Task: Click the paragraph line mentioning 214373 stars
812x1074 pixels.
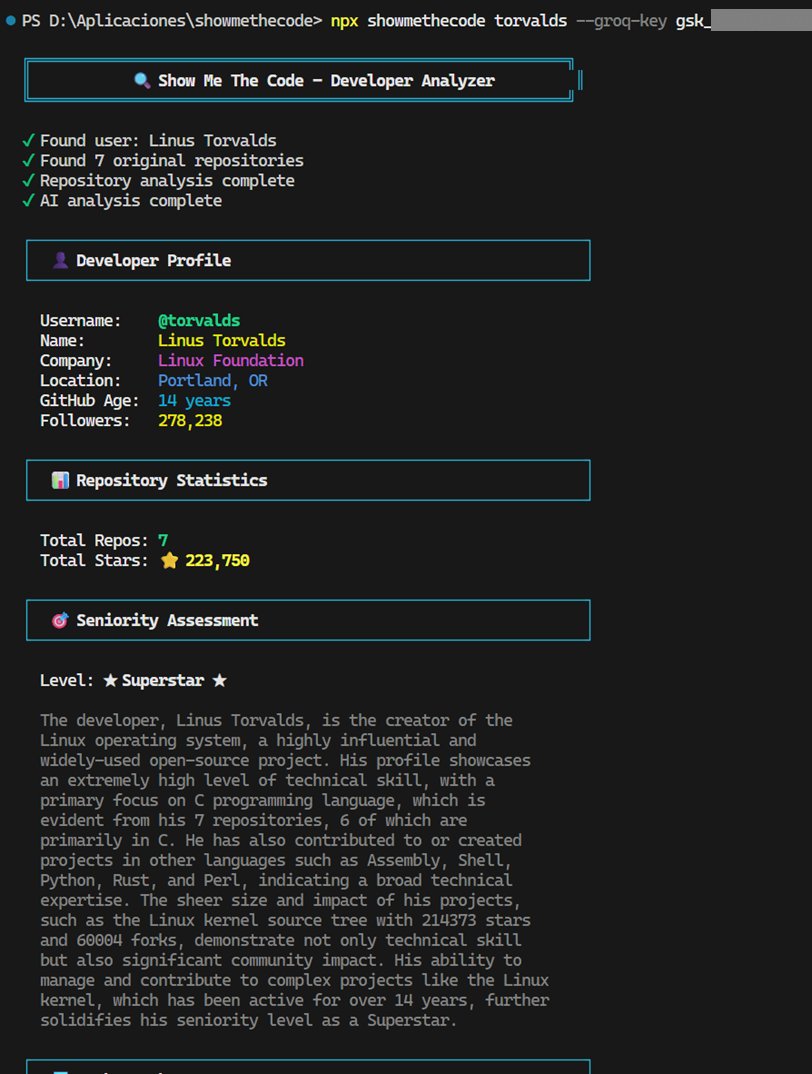Action: [285, 920]
